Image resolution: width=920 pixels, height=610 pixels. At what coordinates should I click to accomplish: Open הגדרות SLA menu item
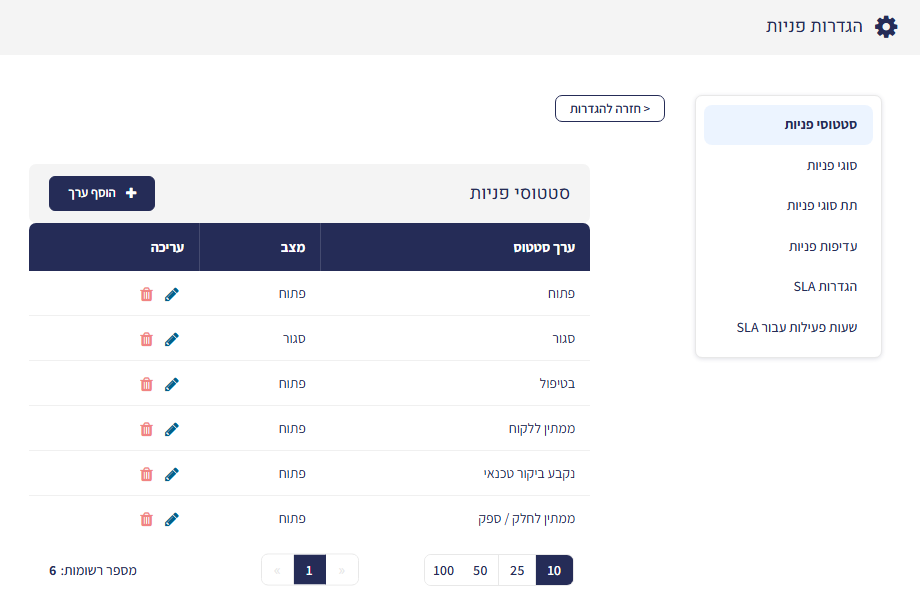click(x=825, y=287)
